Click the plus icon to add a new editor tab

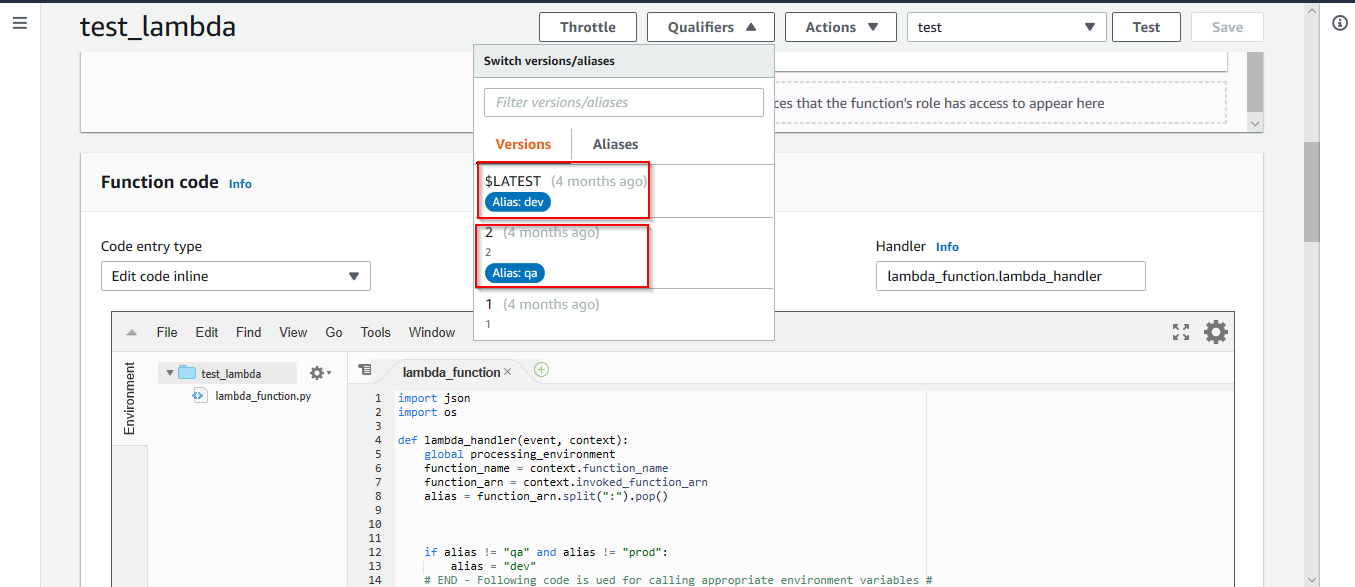541,369
